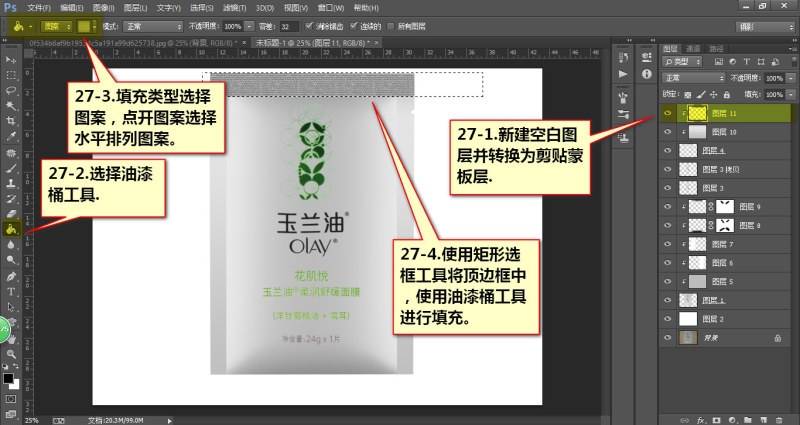The height and width of the screenshot is (425, 800).
Task: Open the 滤镜(T) menu
Action: [x=235, y=8]
